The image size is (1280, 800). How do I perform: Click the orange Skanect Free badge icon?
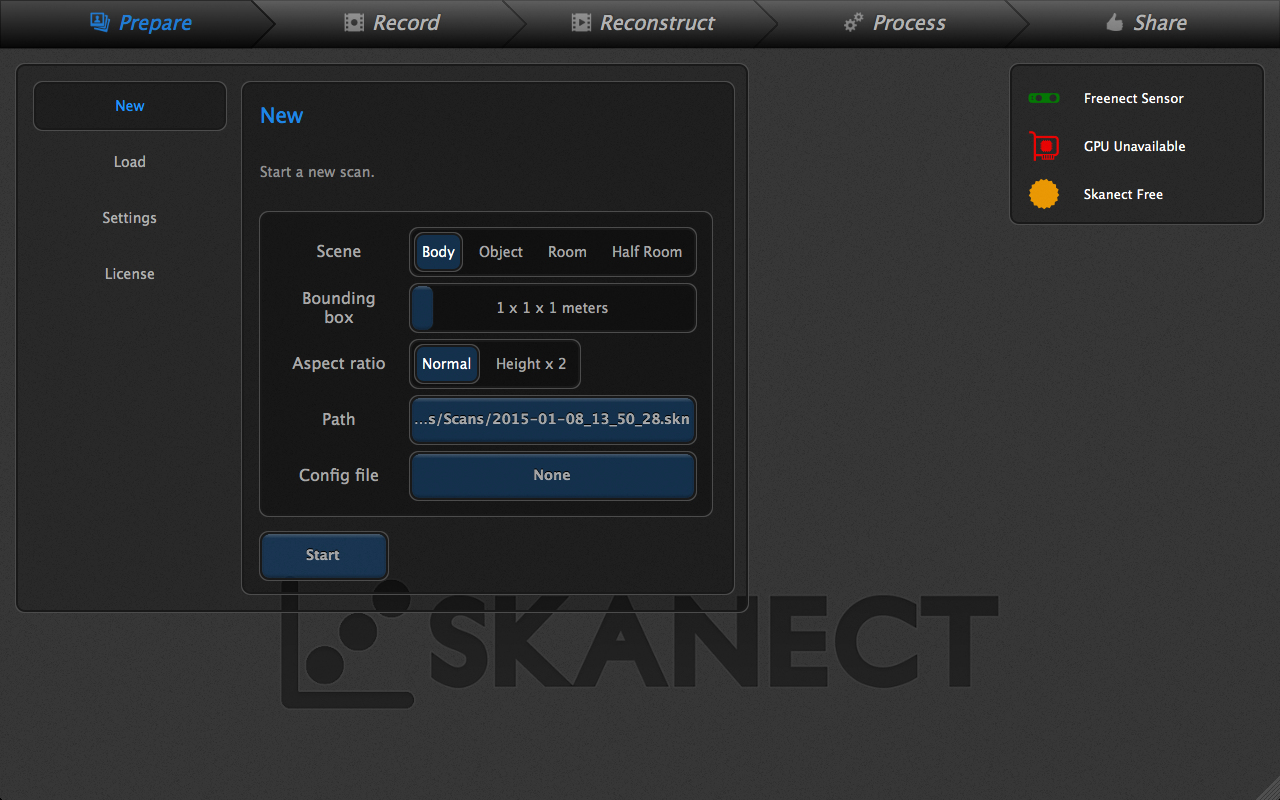click(1044, 194)
